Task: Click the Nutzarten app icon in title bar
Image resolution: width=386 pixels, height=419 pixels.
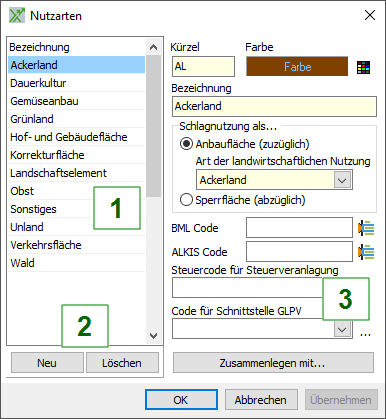Action: coord(17,16)
